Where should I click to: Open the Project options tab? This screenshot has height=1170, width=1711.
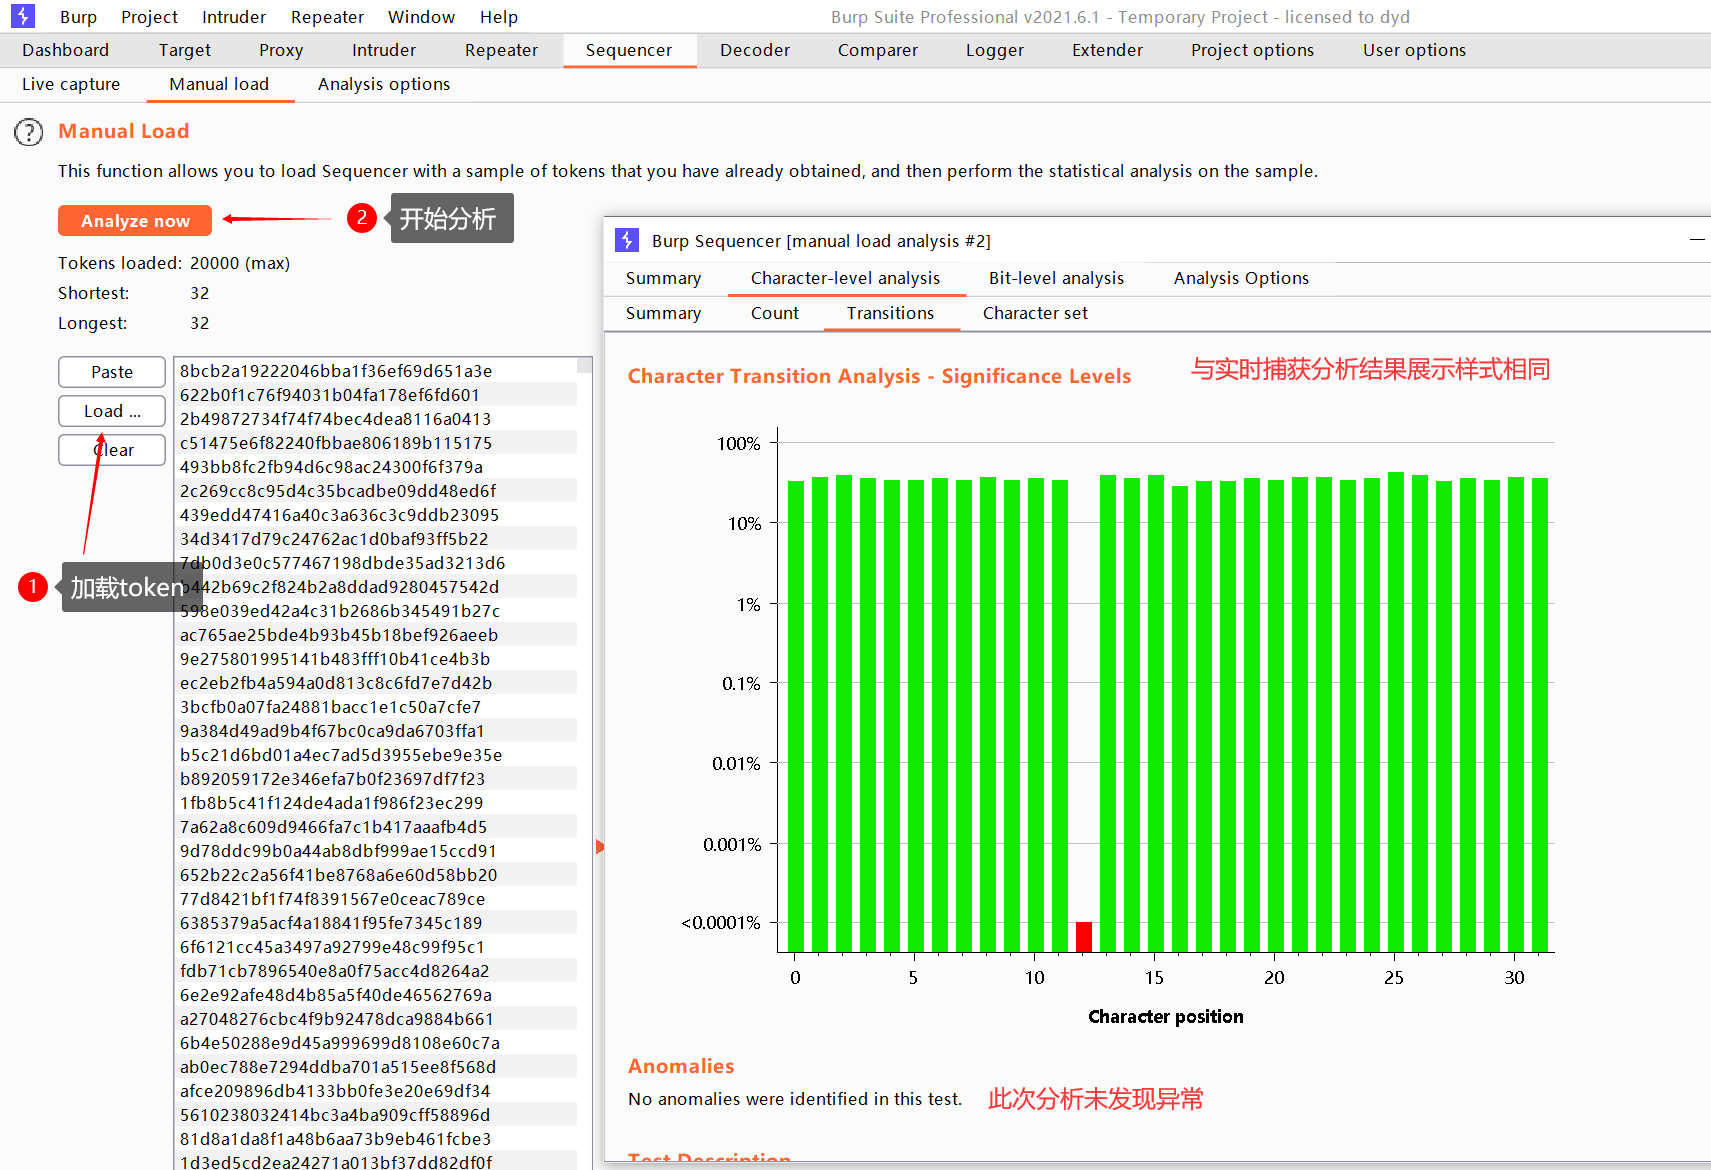[1252, 50]
